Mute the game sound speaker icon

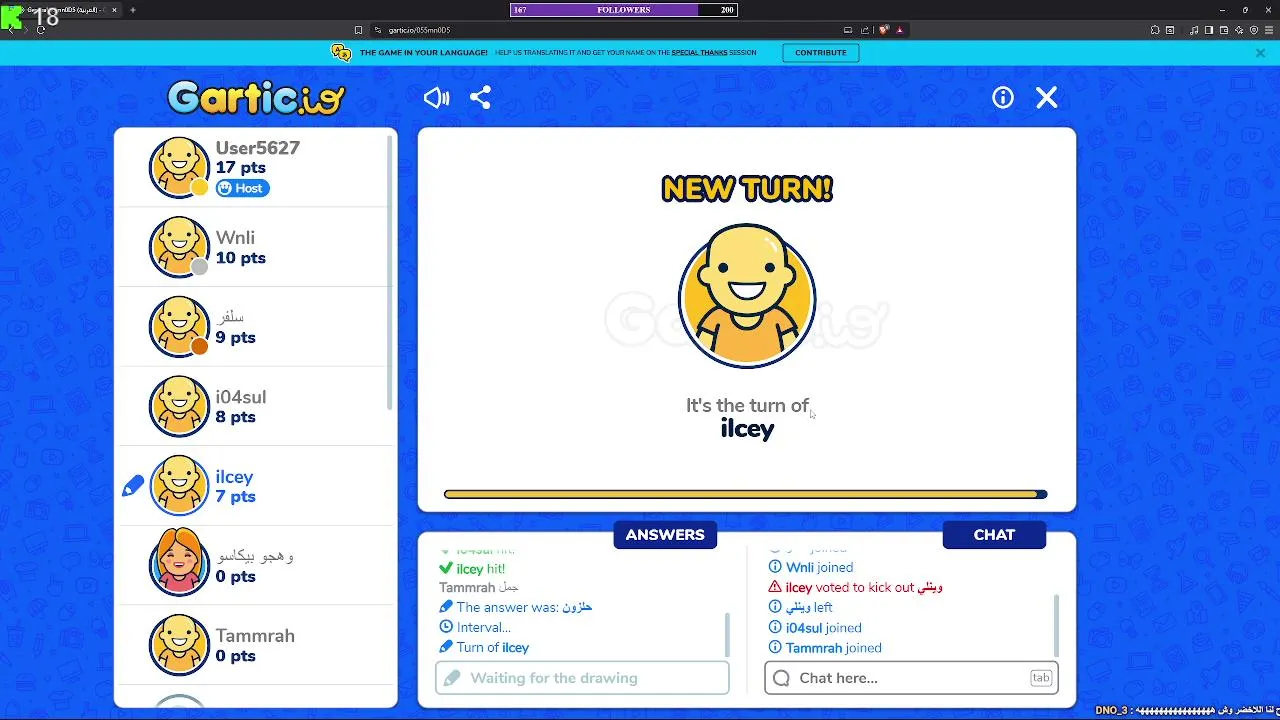click(436, 97)
